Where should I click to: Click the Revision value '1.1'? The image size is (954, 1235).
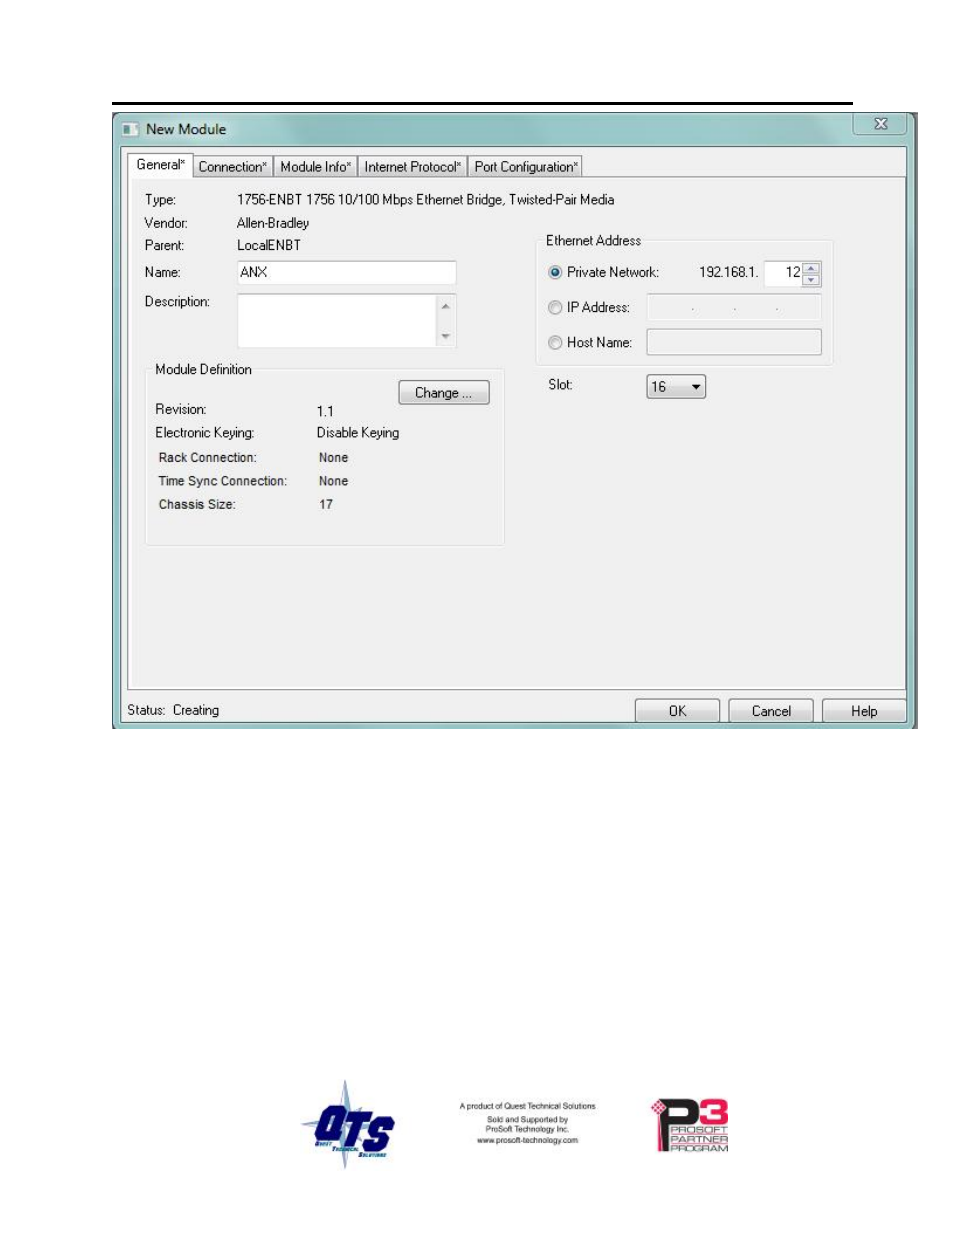pyautogui.click(x=325, y=411)
